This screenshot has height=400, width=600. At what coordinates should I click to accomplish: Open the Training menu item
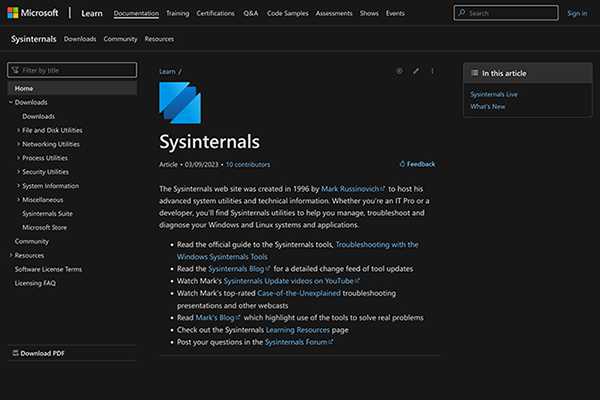click(178, 13)
